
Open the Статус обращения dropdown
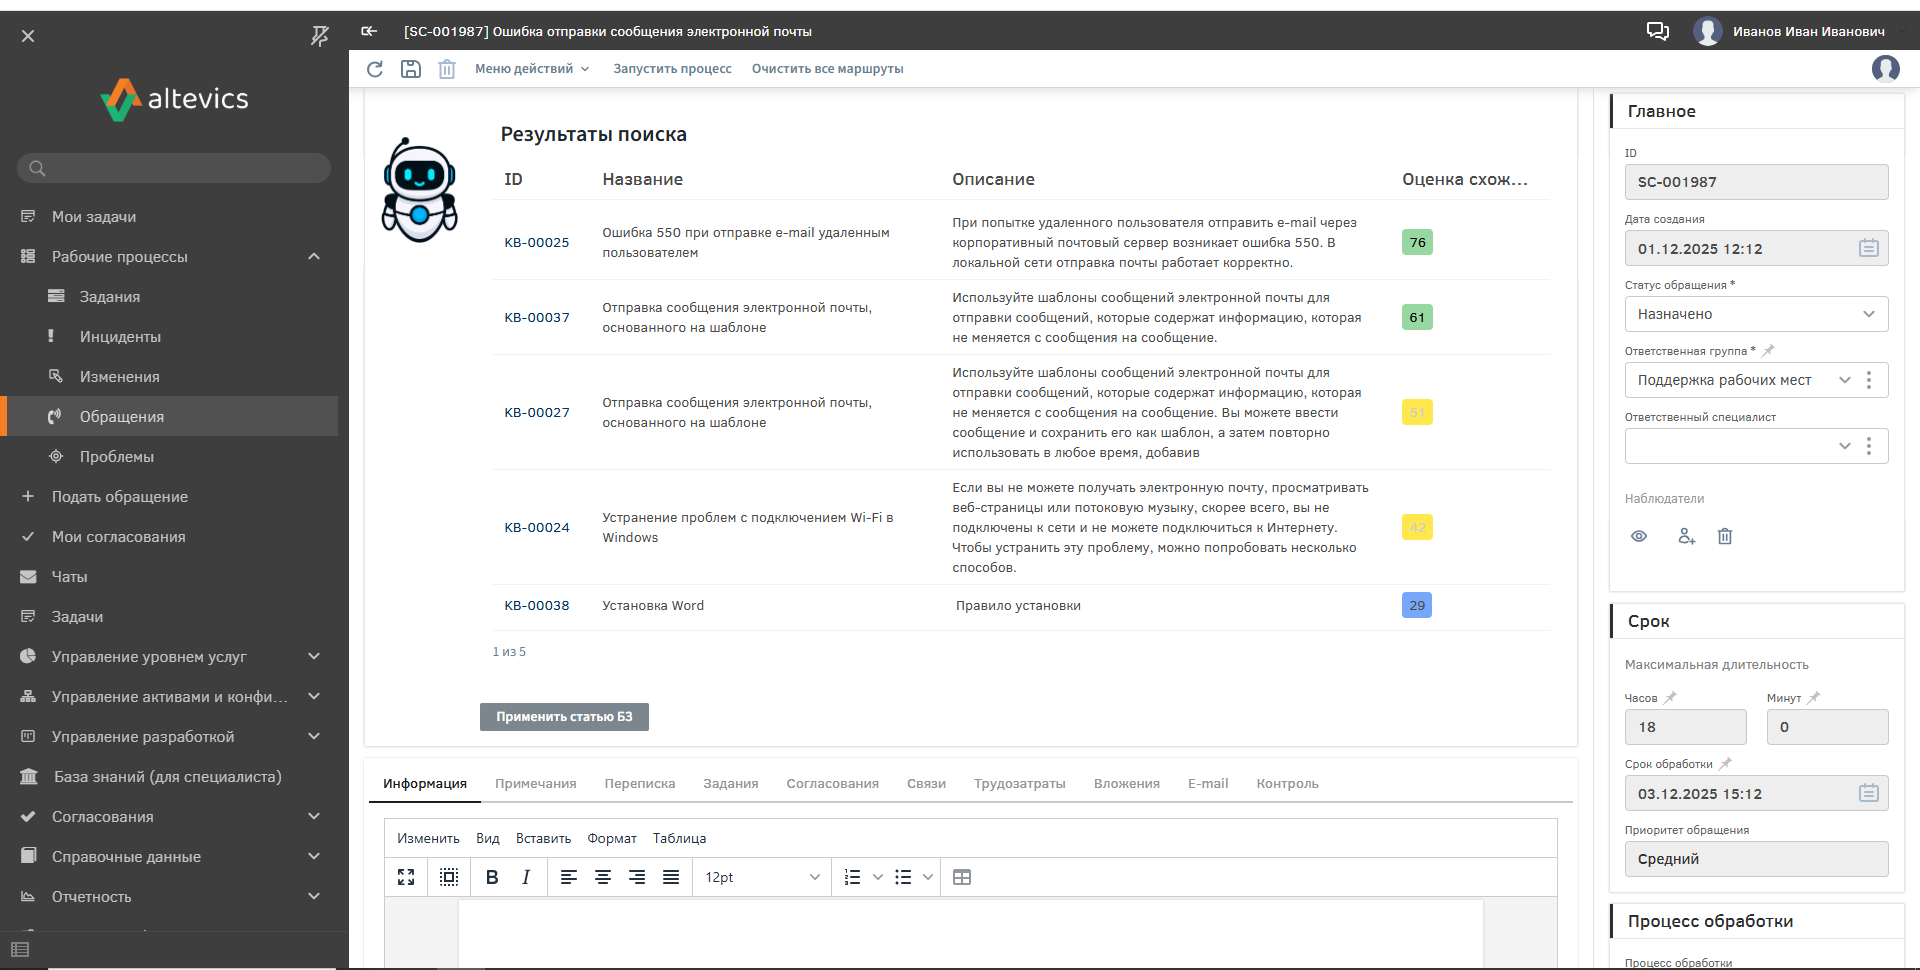[x=1756, y=314]
